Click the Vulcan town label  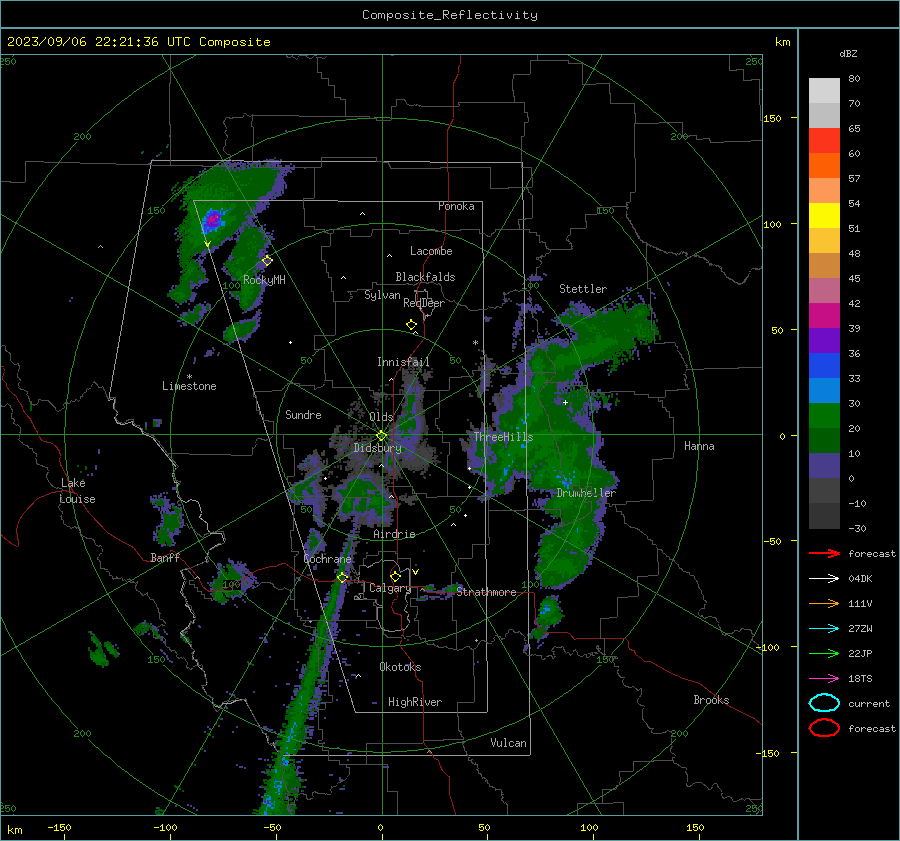pos(509,743)
